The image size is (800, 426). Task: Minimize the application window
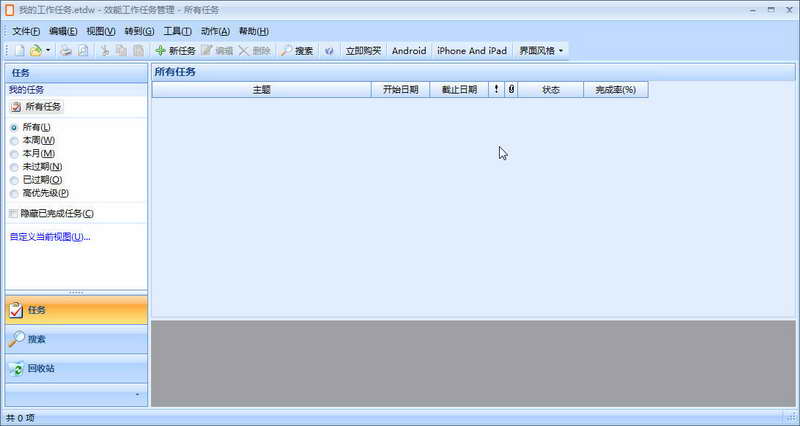click(x=753, y=10)
